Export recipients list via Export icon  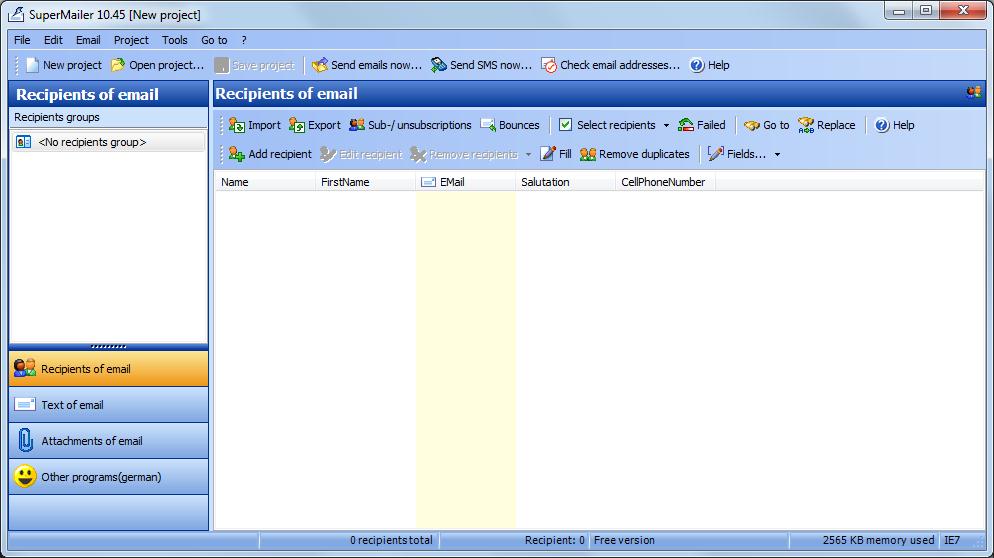pyautogui.click(x=297, y=125)
